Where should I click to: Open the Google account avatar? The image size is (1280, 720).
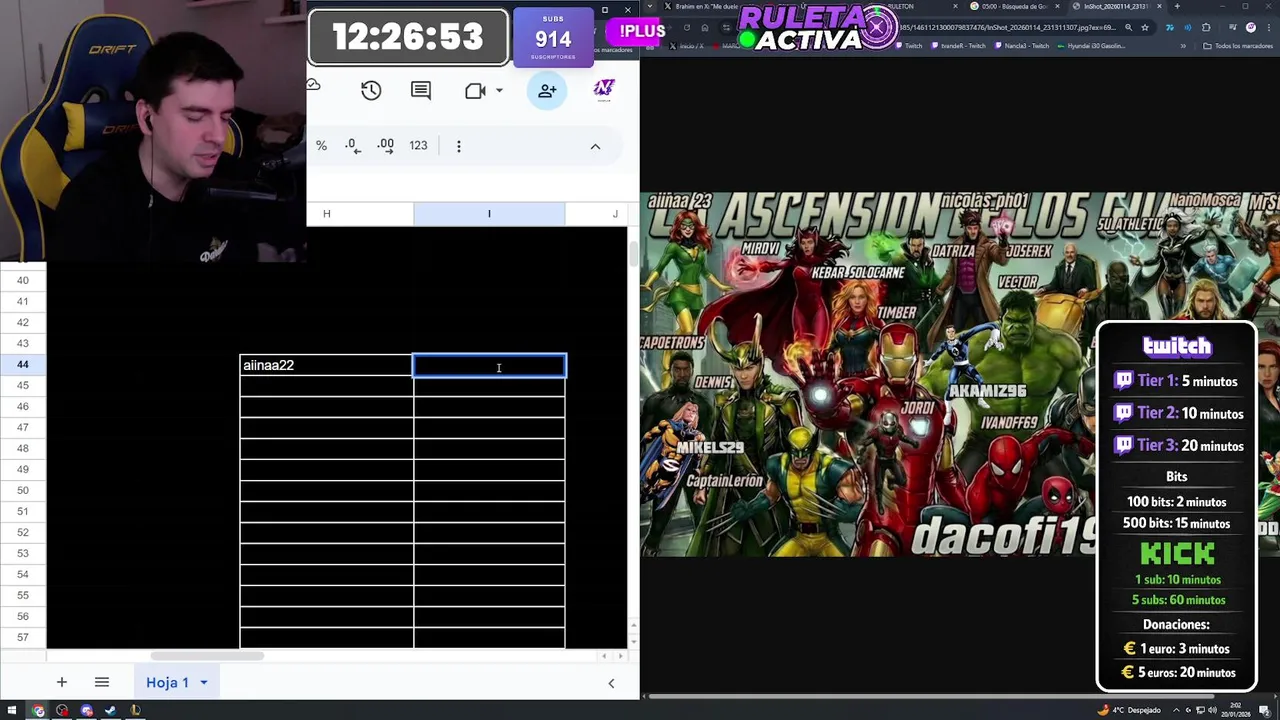point(604,90)
